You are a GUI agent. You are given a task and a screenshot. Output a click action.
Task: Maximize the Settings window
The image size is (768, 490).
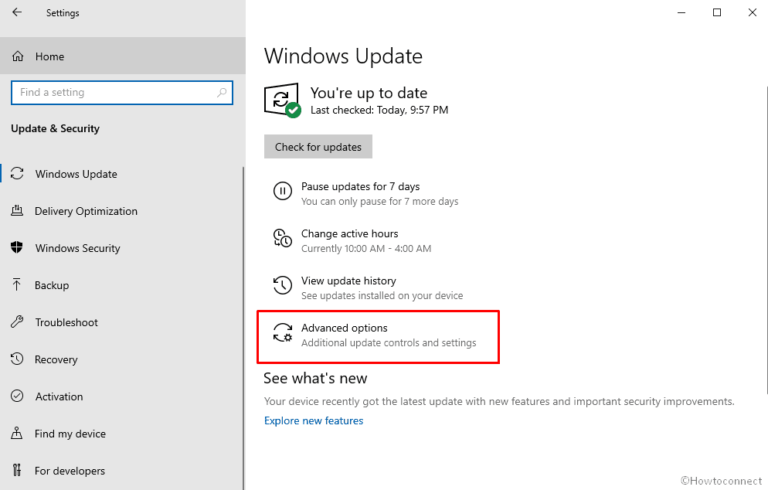coord(717,12)
